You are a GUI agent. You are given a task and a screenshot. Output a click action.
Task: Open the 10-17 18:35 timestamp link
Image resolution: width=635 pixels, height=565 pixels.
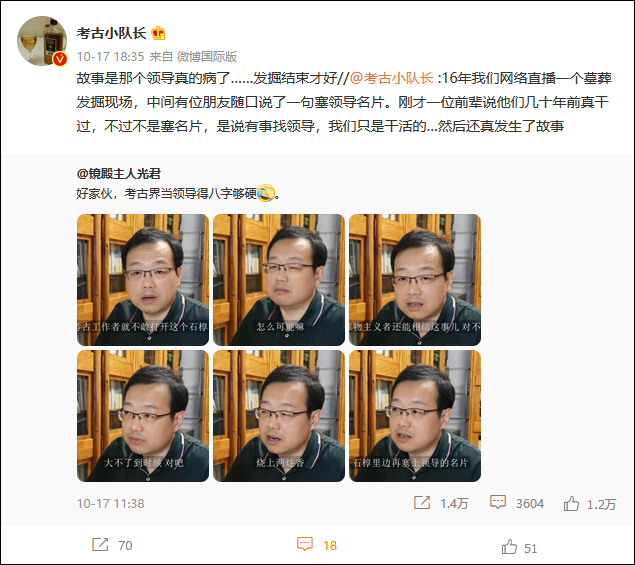(x=111, y=57)
